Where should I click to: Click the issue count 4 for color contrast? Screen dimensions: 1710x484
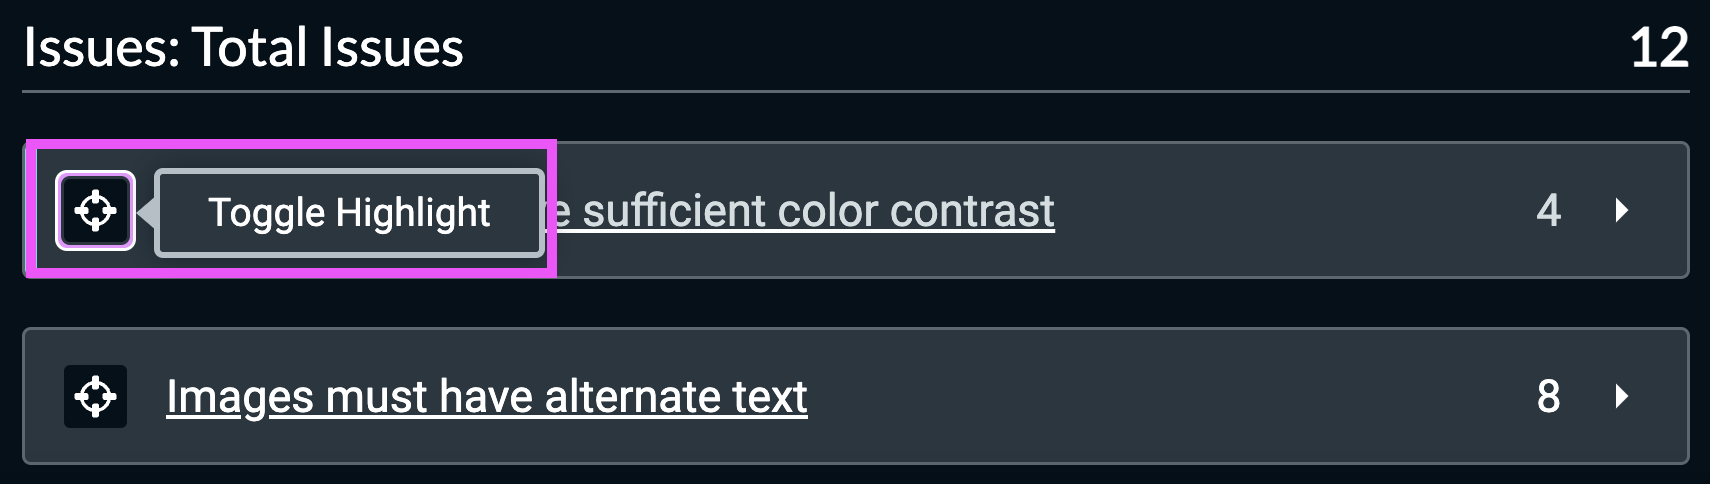point(1548,210)
